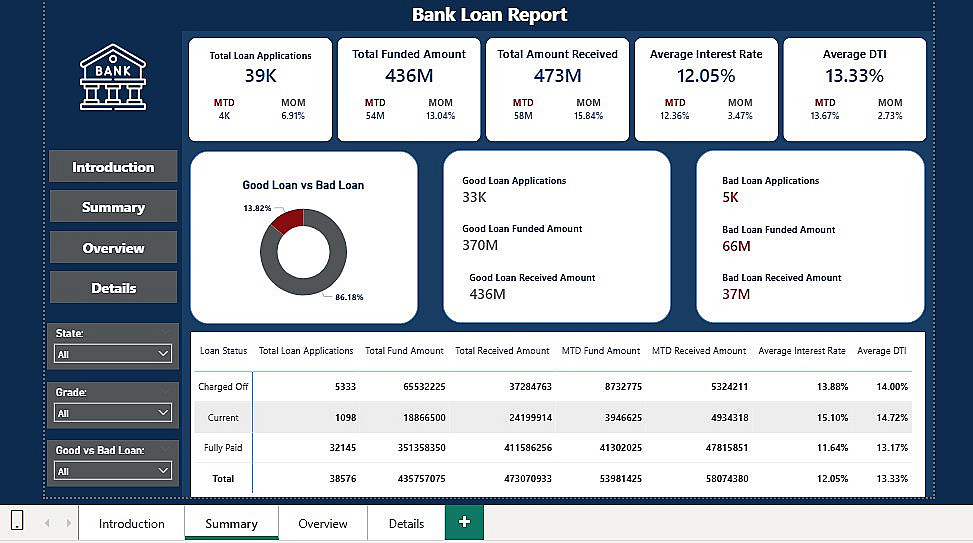Open the Details navigation button
The image size is (973, 543).
tap(113, 288)
